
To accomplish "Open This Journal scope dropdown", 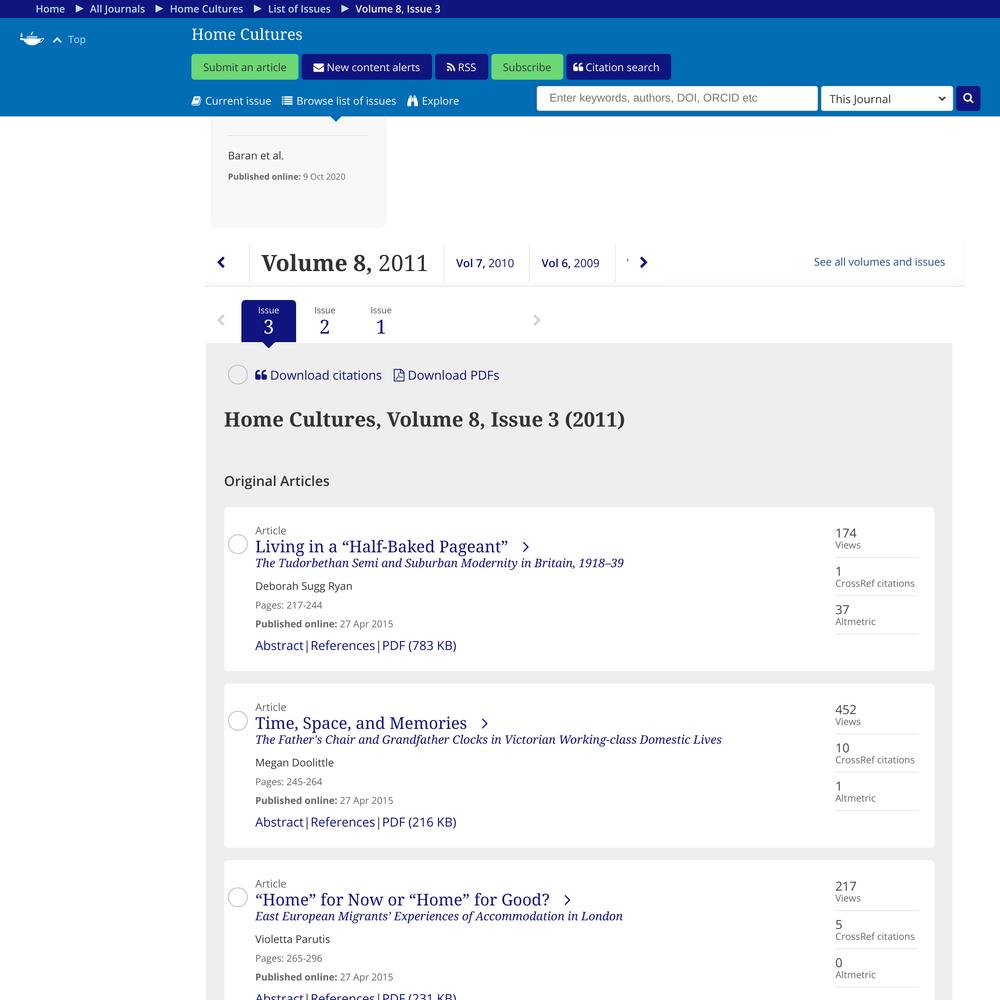I will (x=886, y=98).
